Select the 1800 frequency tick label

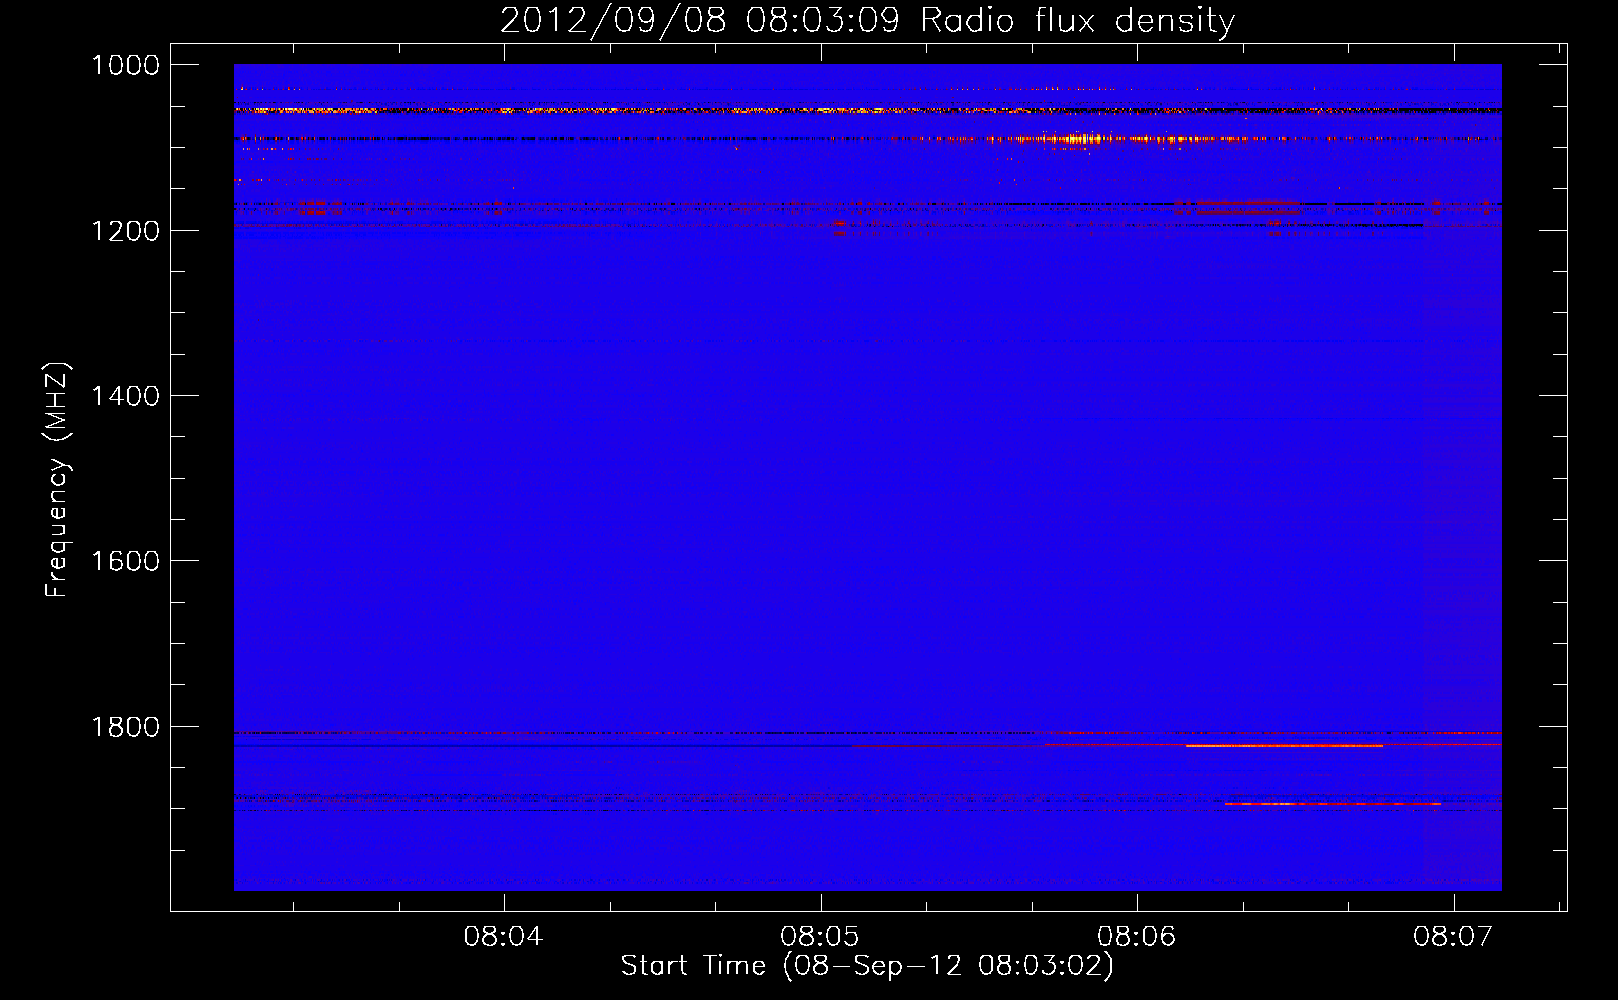pos(125,727)
